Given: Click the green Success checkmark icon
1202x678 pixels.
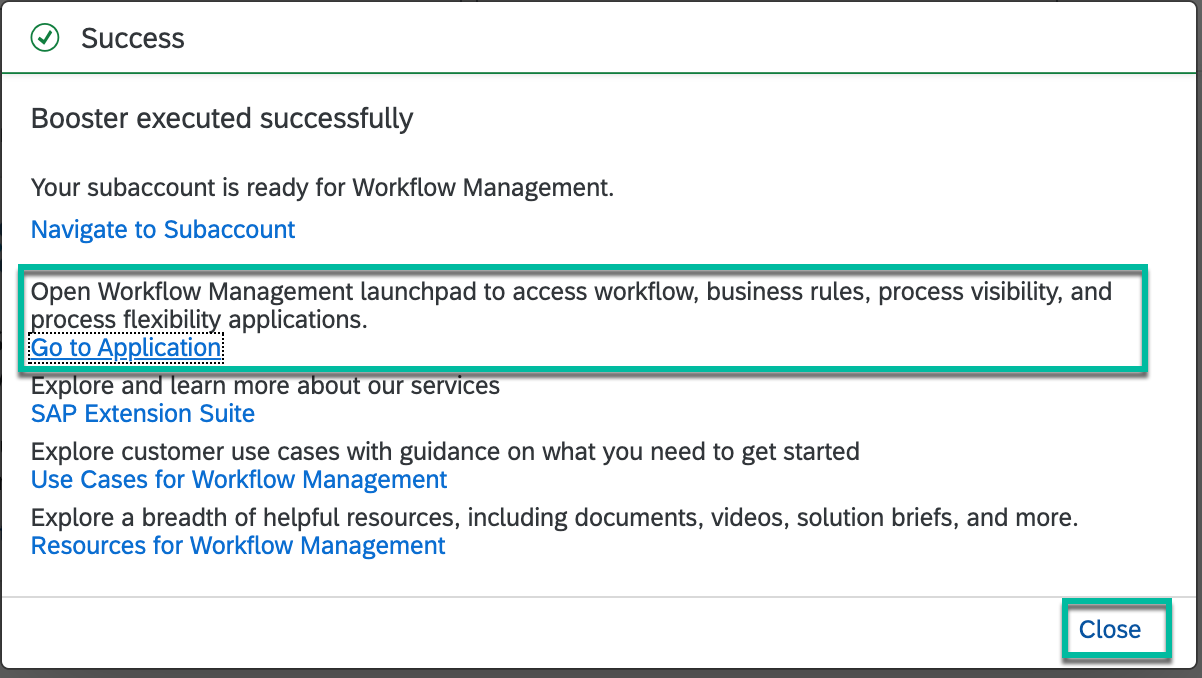Looking at the screenshot, I should click(x=45, y=39).
